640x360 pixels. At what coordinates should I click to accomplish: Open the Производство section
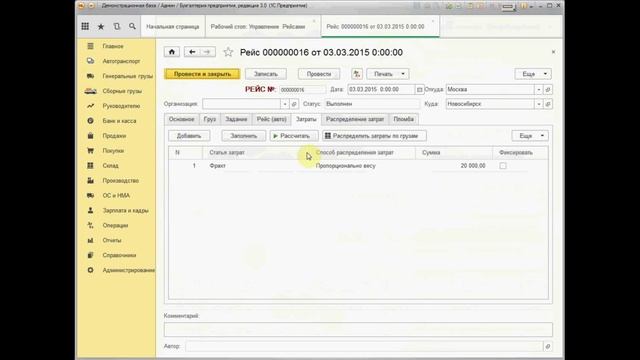click(120, 180)
